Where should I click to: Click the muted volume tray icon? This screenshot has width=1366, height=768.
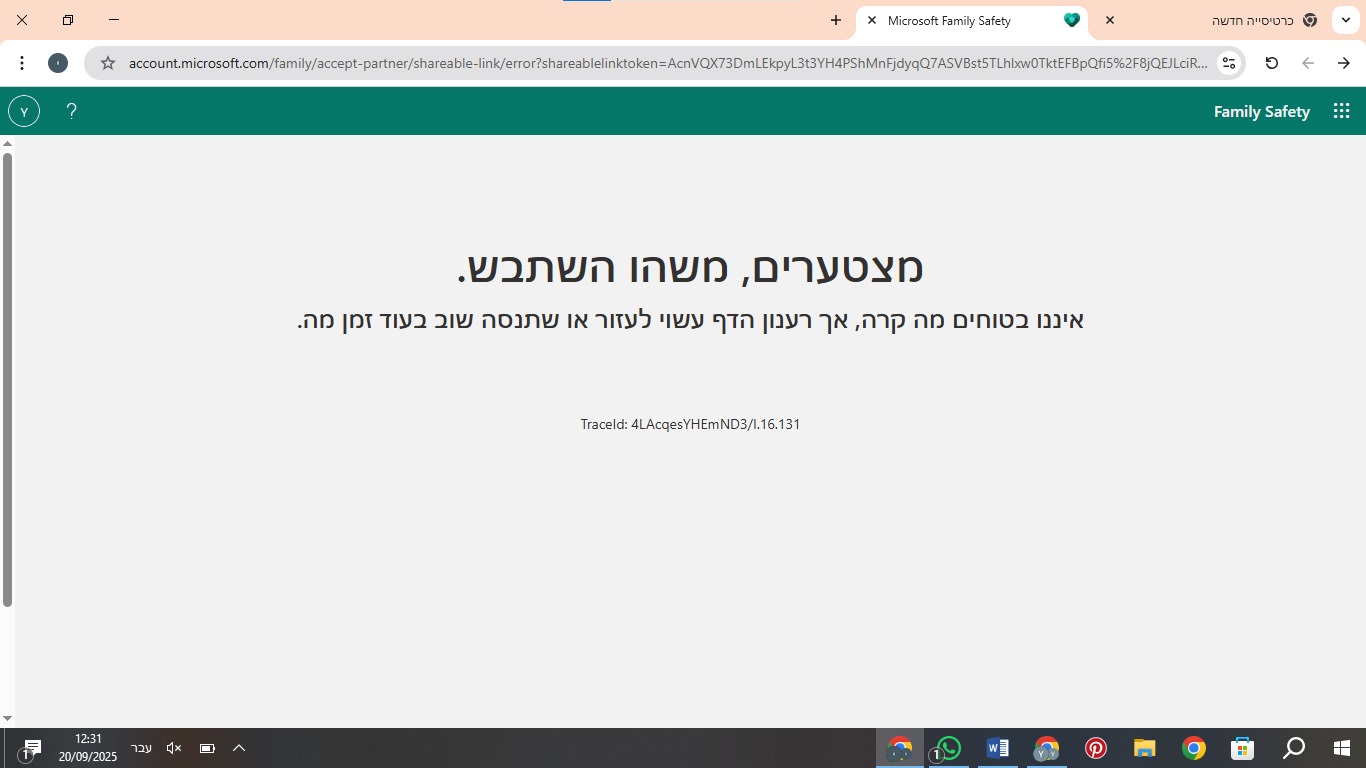point(174,748)
